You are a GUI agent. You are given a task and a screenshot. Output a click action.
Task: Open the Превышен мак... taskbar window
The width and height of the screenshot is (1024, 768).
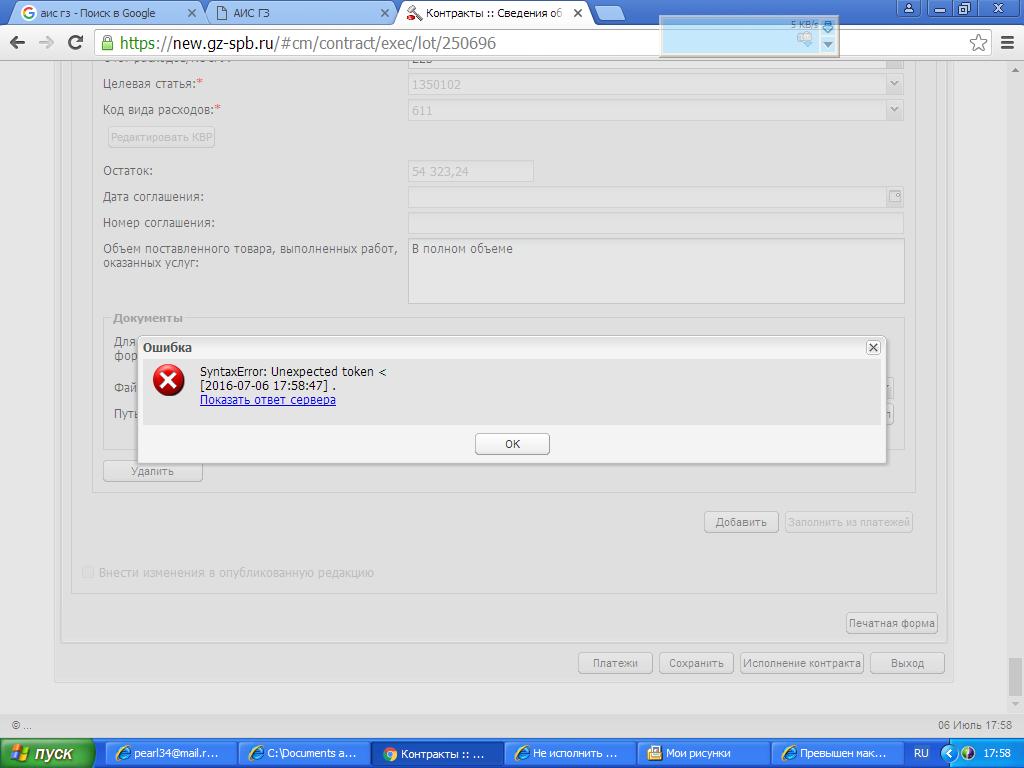[837, 754]
